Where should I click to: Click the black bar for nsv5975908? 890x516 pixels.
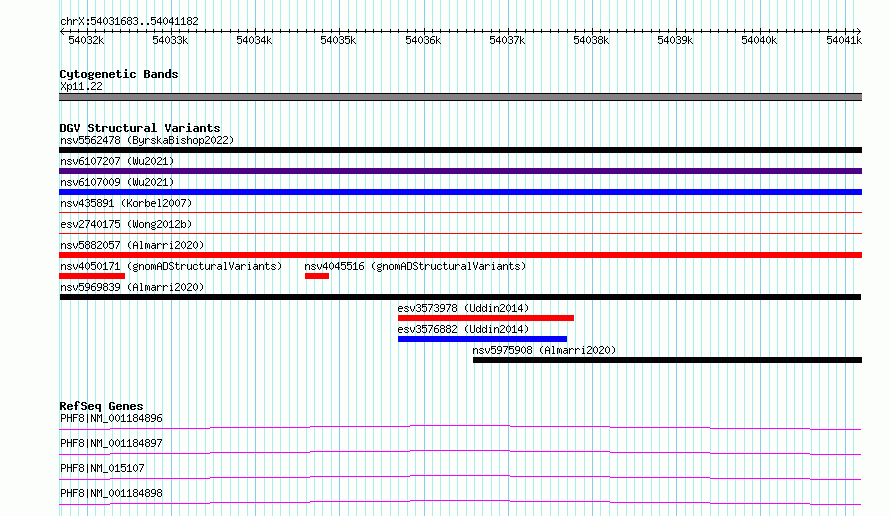[x=668, y=360]
